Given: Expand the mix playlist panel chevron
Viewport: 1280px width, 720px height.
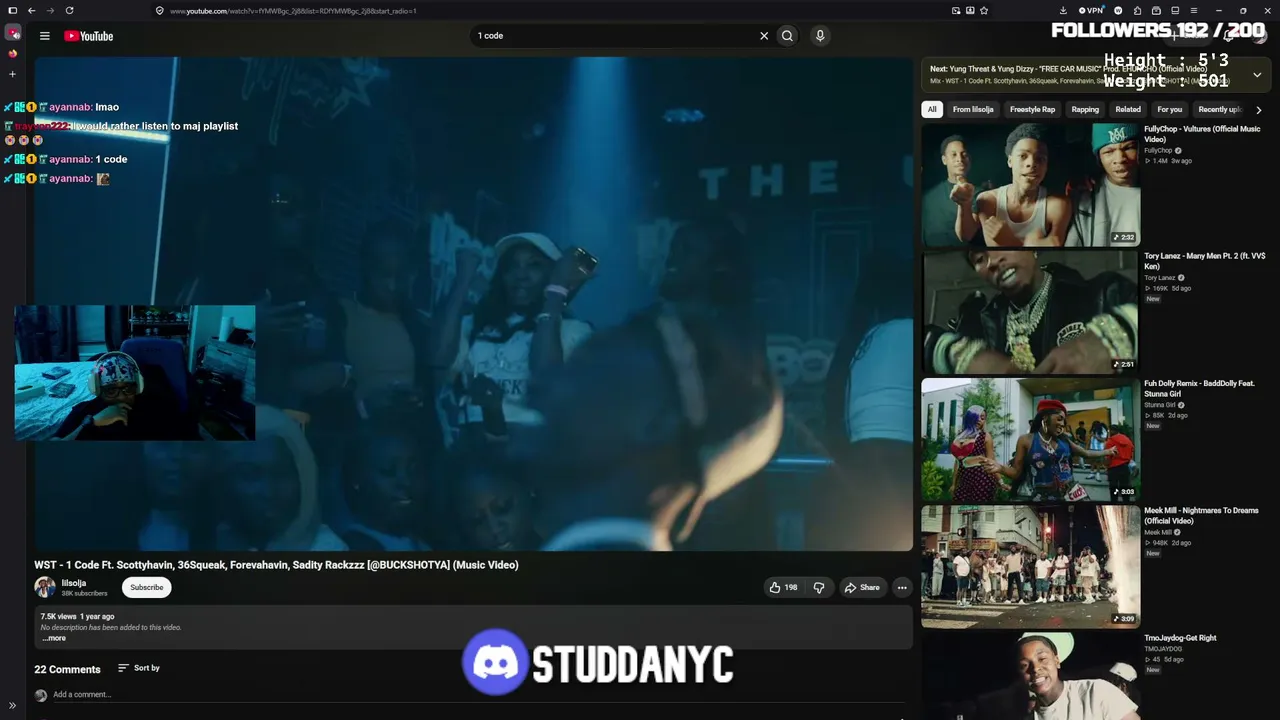Looking at the screenshot, I should click(x=1257, y=75).
